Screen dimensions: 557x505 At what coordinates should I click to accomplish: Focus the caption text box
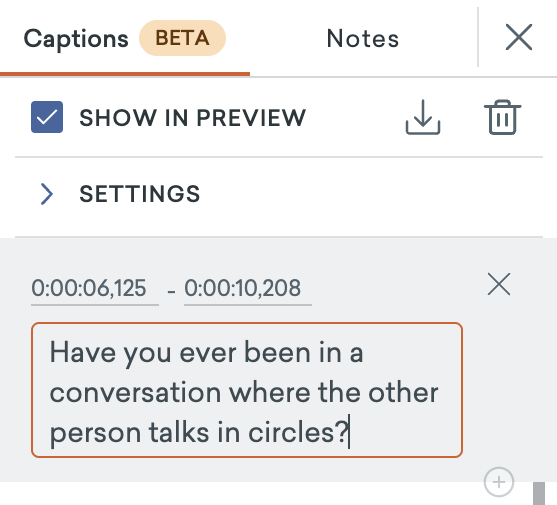247,390
